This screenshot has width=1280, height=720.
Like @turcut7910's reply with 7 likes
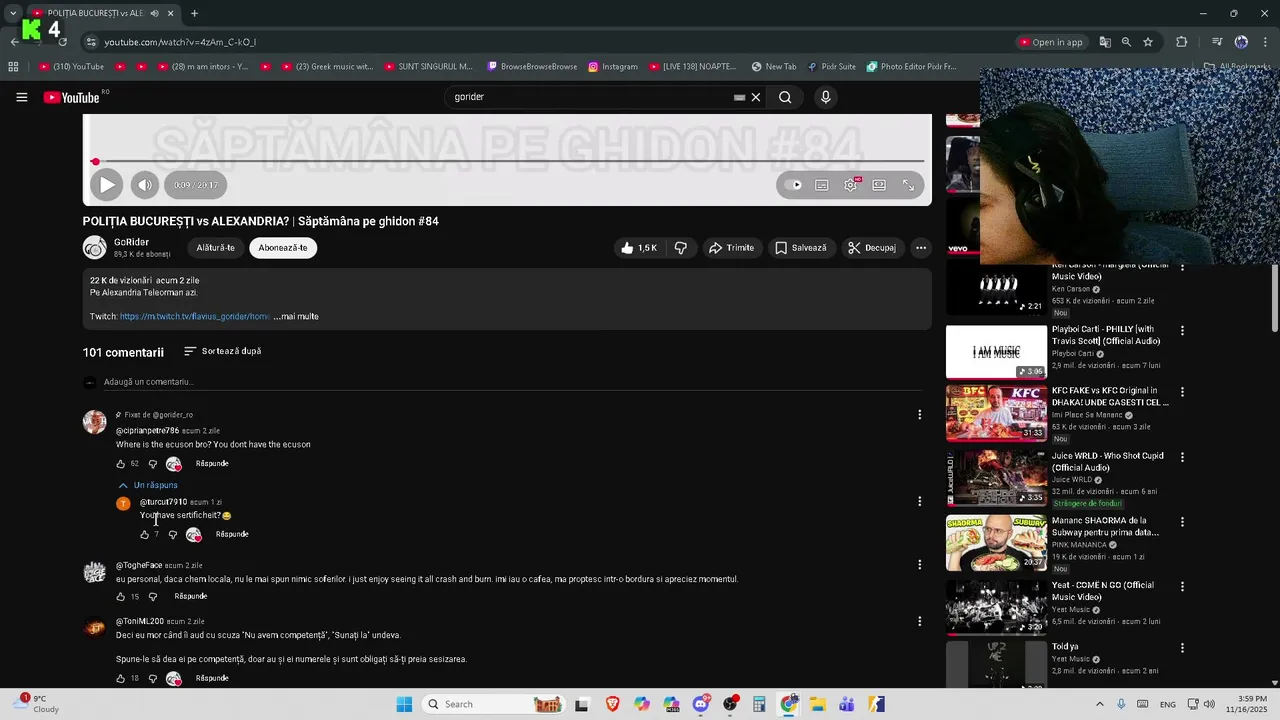[145, 535]
